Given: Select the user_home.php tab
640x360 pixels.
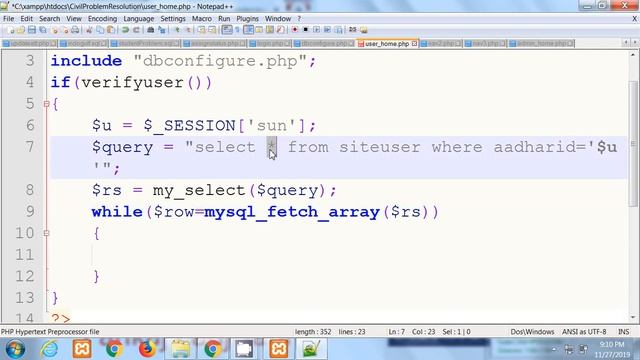Looking at the screenshot, I should coord(387,43).
